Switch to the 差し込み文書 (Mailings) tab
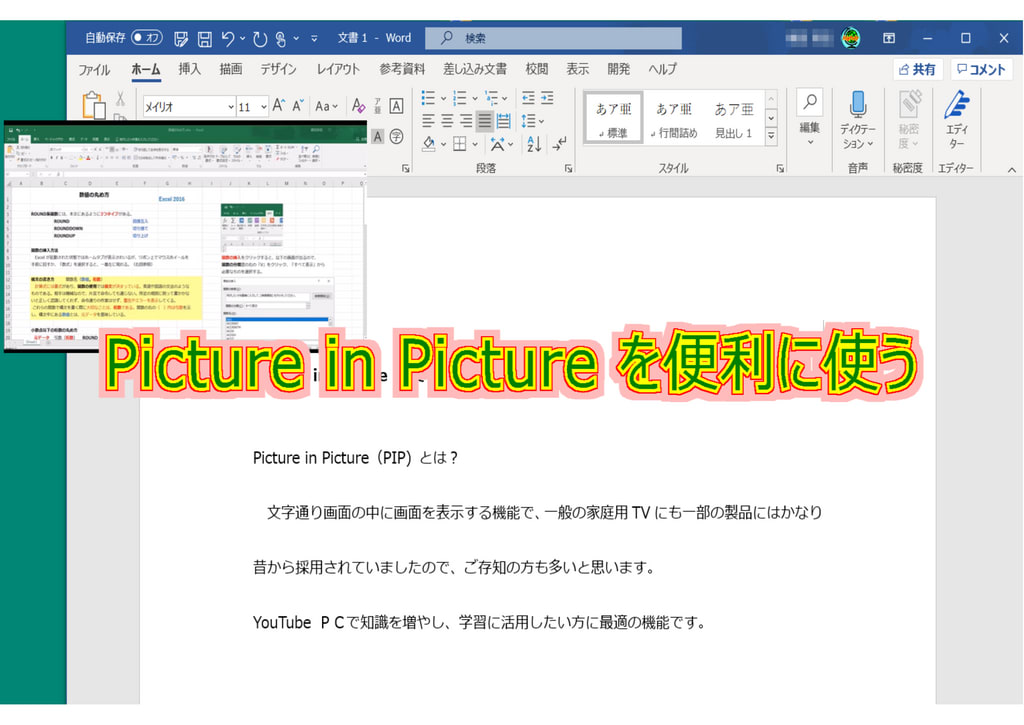Screen dimensions: 1024x725 pyautogui.click(x=475, y=69)
